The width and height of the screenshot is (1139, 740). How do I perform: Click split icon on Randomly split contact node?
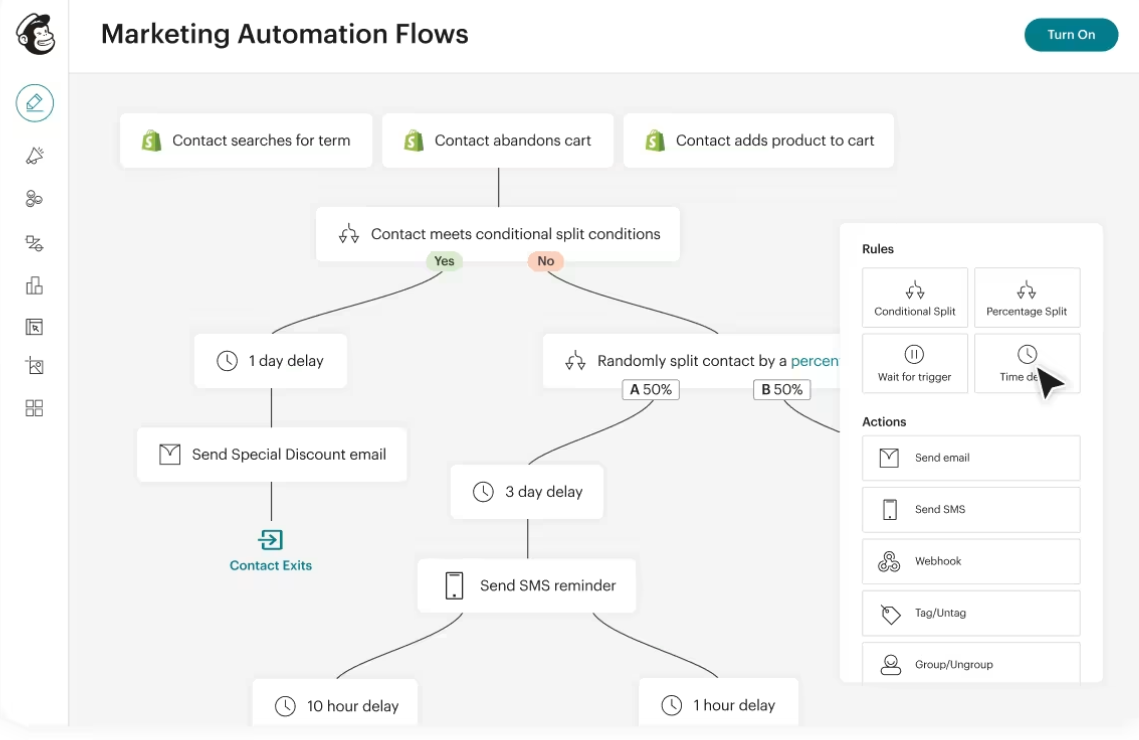[x=575, y=361]
